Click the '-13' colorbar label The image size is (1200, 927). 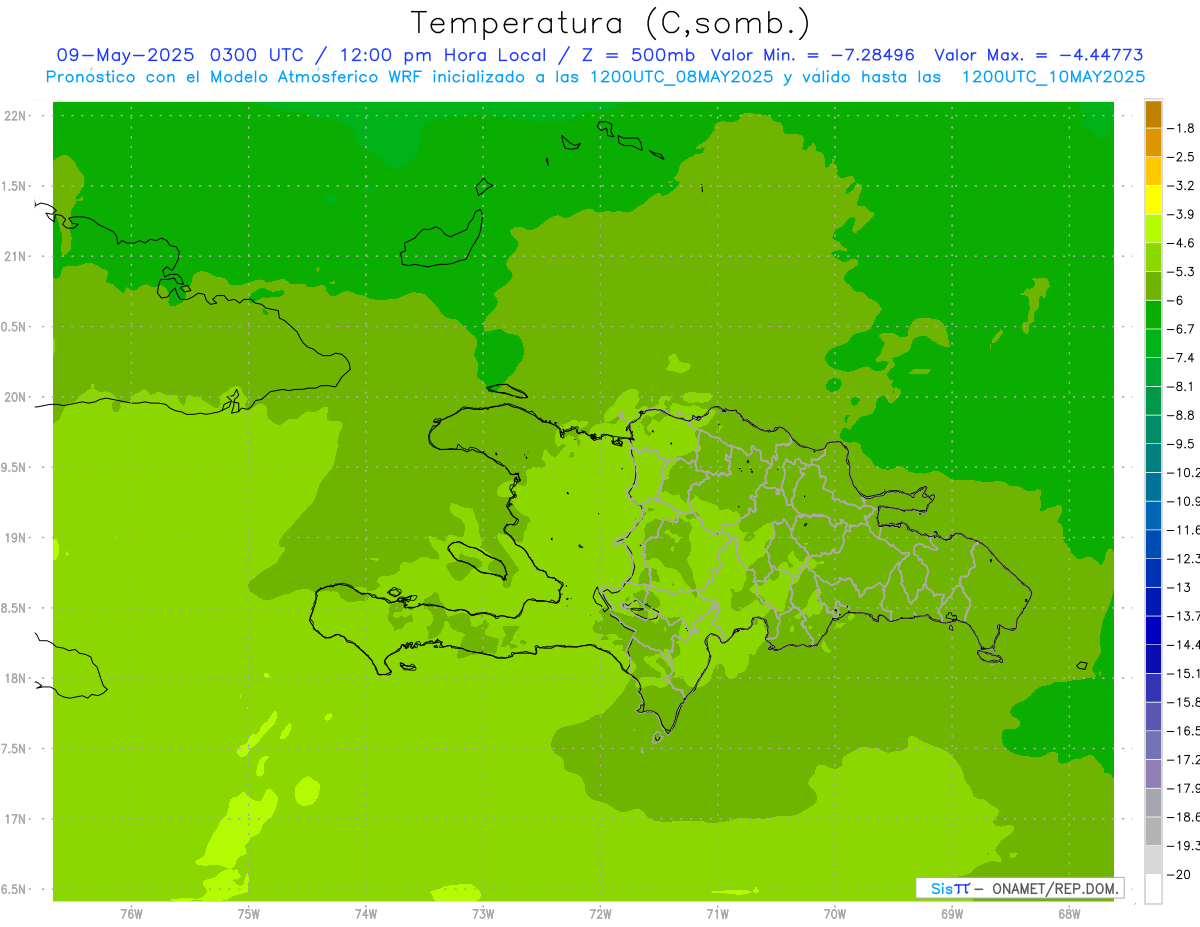(1178, 588)
